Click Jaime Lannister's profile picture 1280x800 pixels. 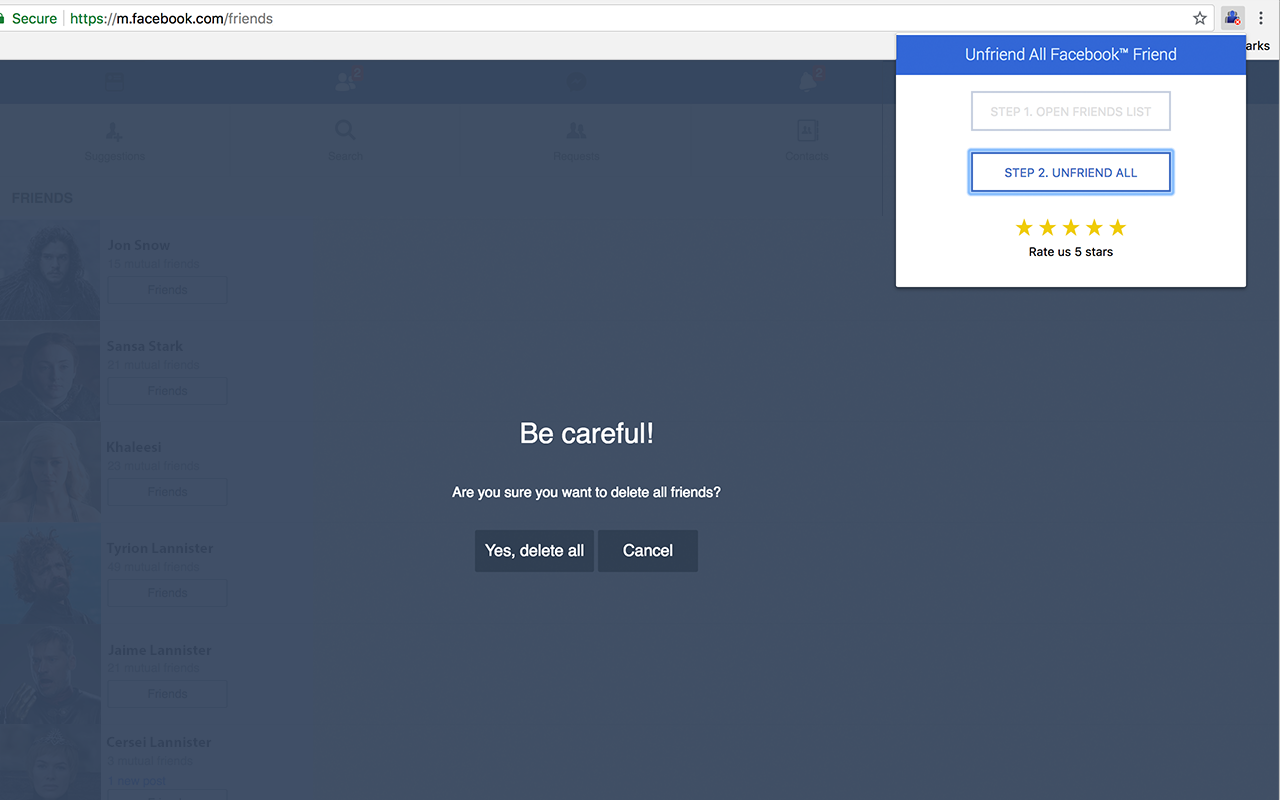click(x=50, y=674)
